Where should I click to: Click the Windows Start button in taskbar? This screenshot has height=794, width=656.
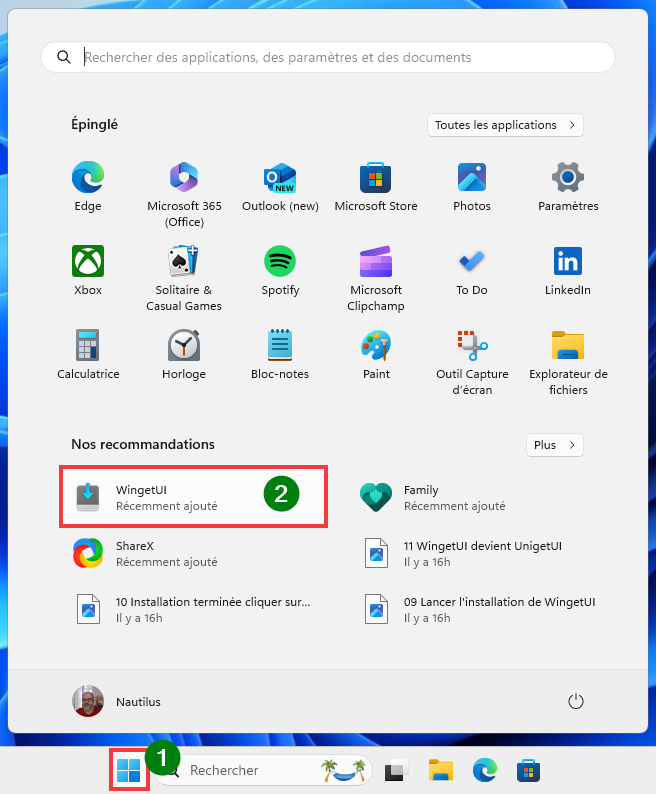129,770
